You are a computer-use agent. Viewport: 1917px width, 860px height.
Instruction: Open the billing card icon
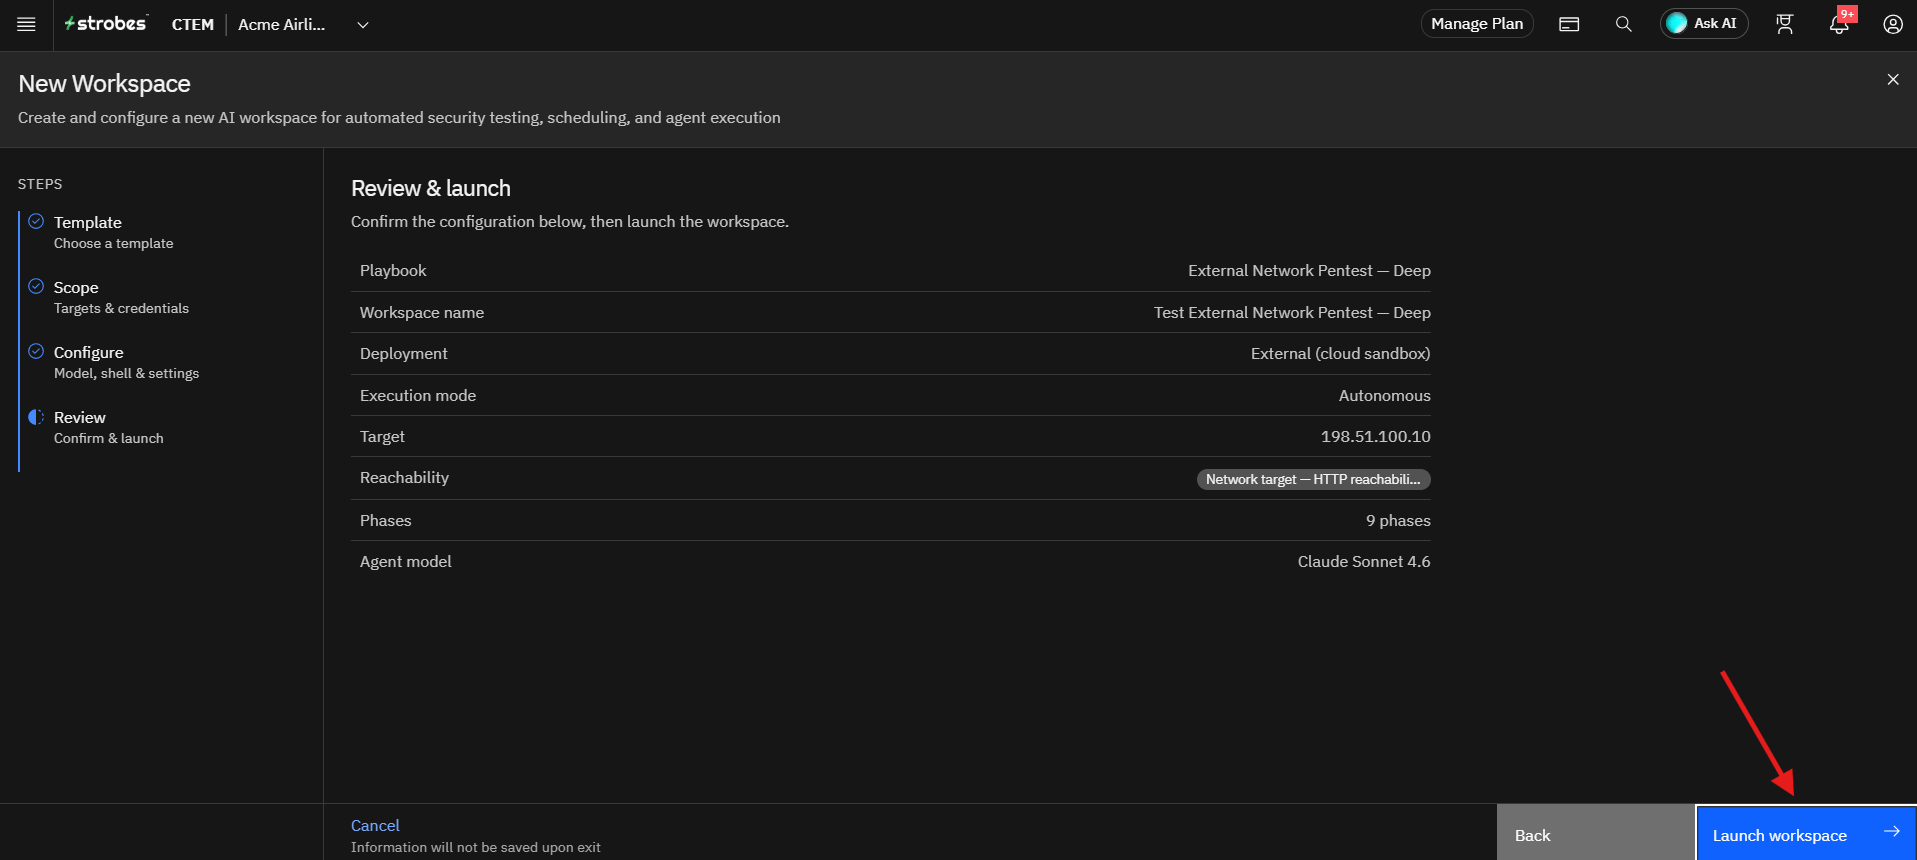point(1569,24)
